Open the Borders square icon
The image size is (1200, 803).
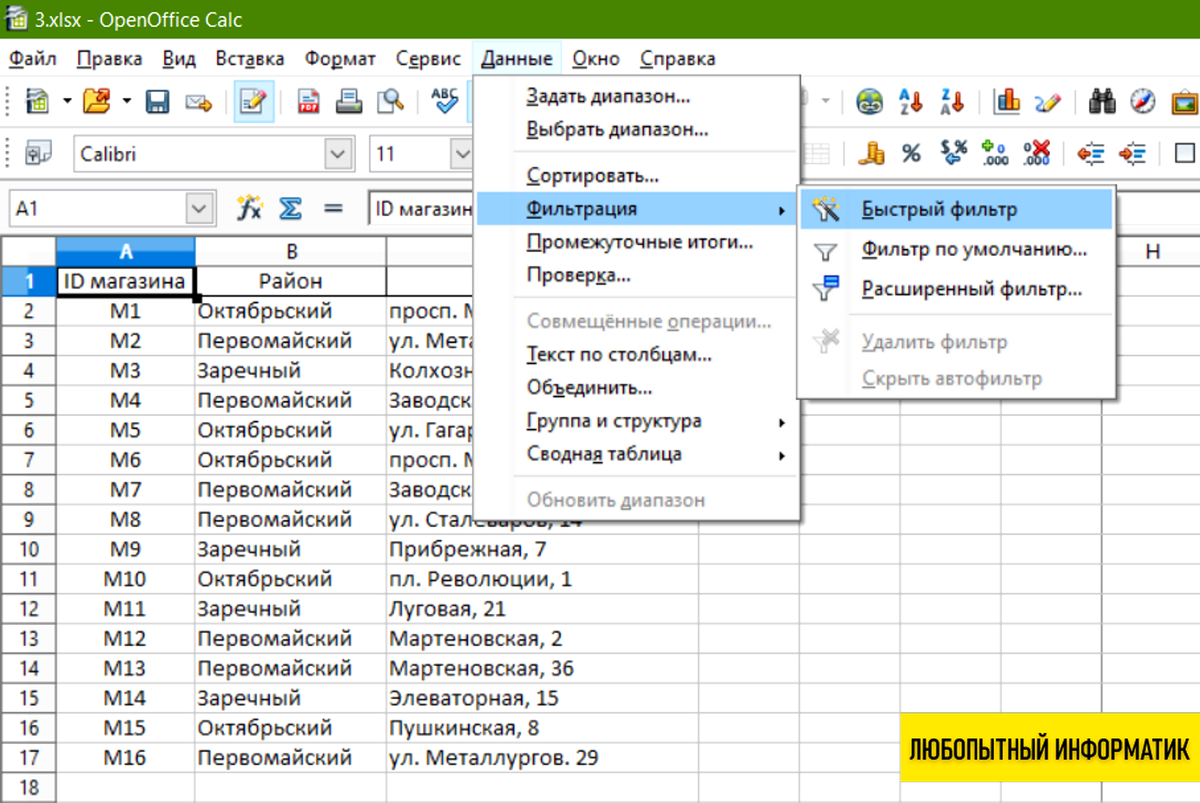pyautogui.click(x=1186, y=154)
